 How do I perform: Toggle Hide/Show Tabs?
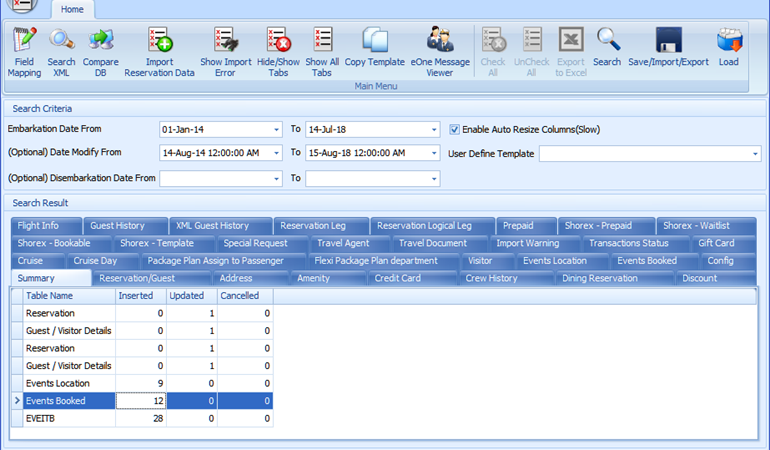(x=278, y=52)
